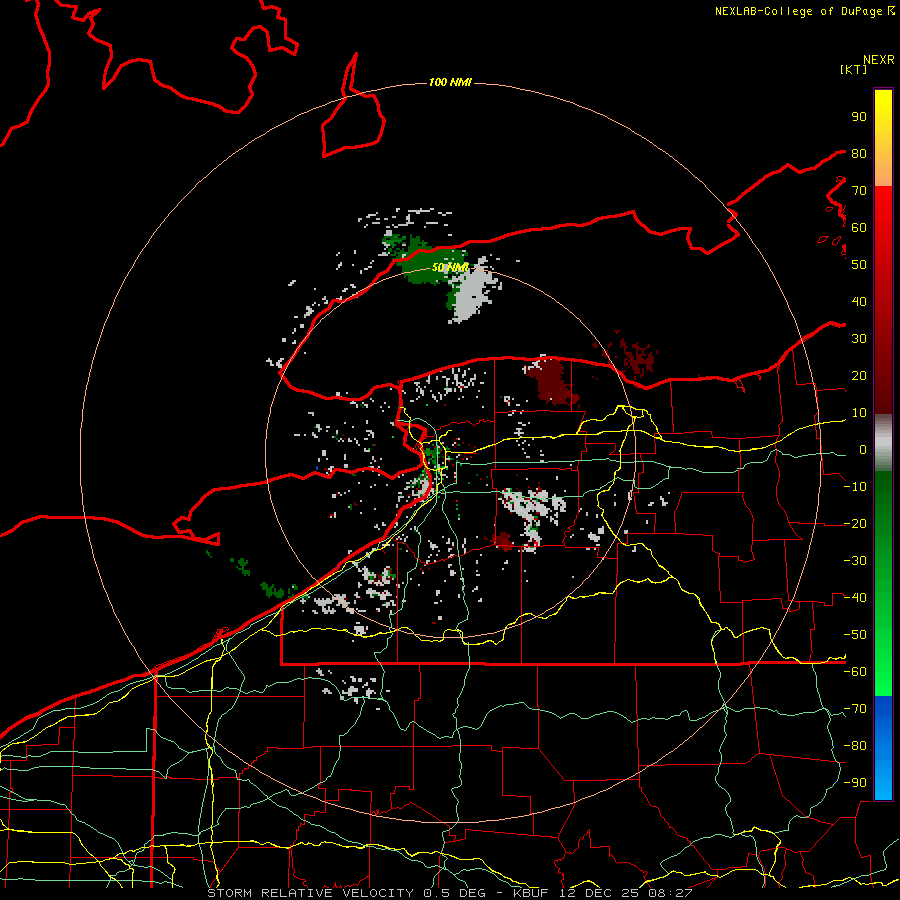Click the 100 NMI range ring label
The width and height of the screenshot is (900, 900).
click(x=450, y=83)
